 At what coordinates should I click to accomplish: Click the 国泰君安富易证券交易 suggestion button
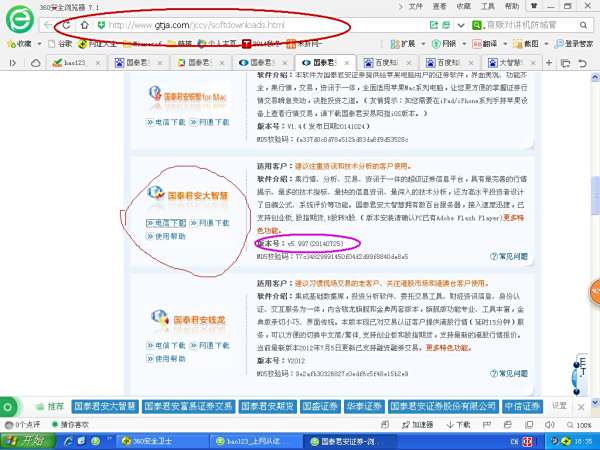(x=188, y=406)
